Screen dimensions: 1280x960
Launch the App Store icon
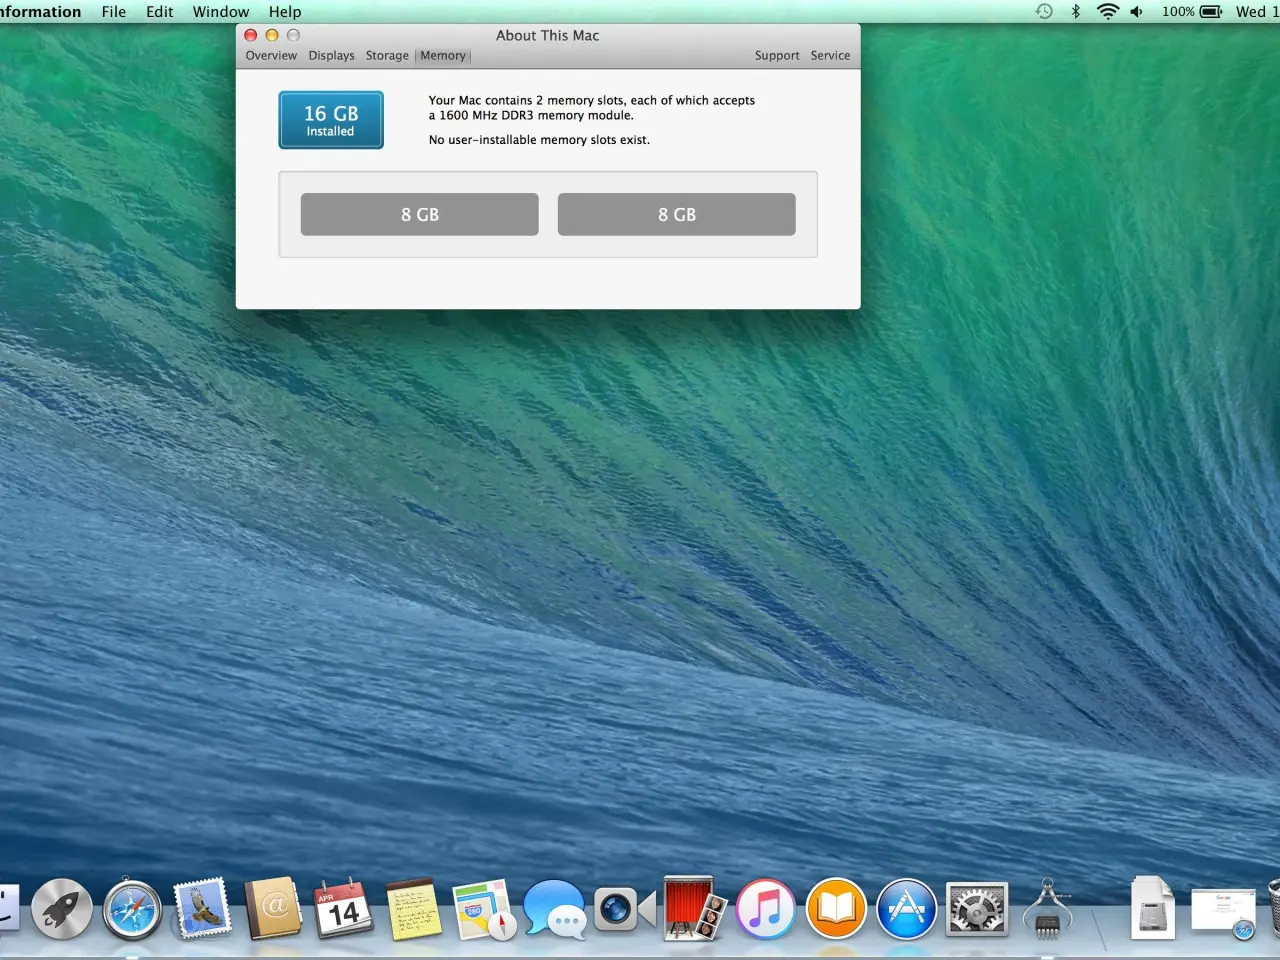(x=906, y=909)
